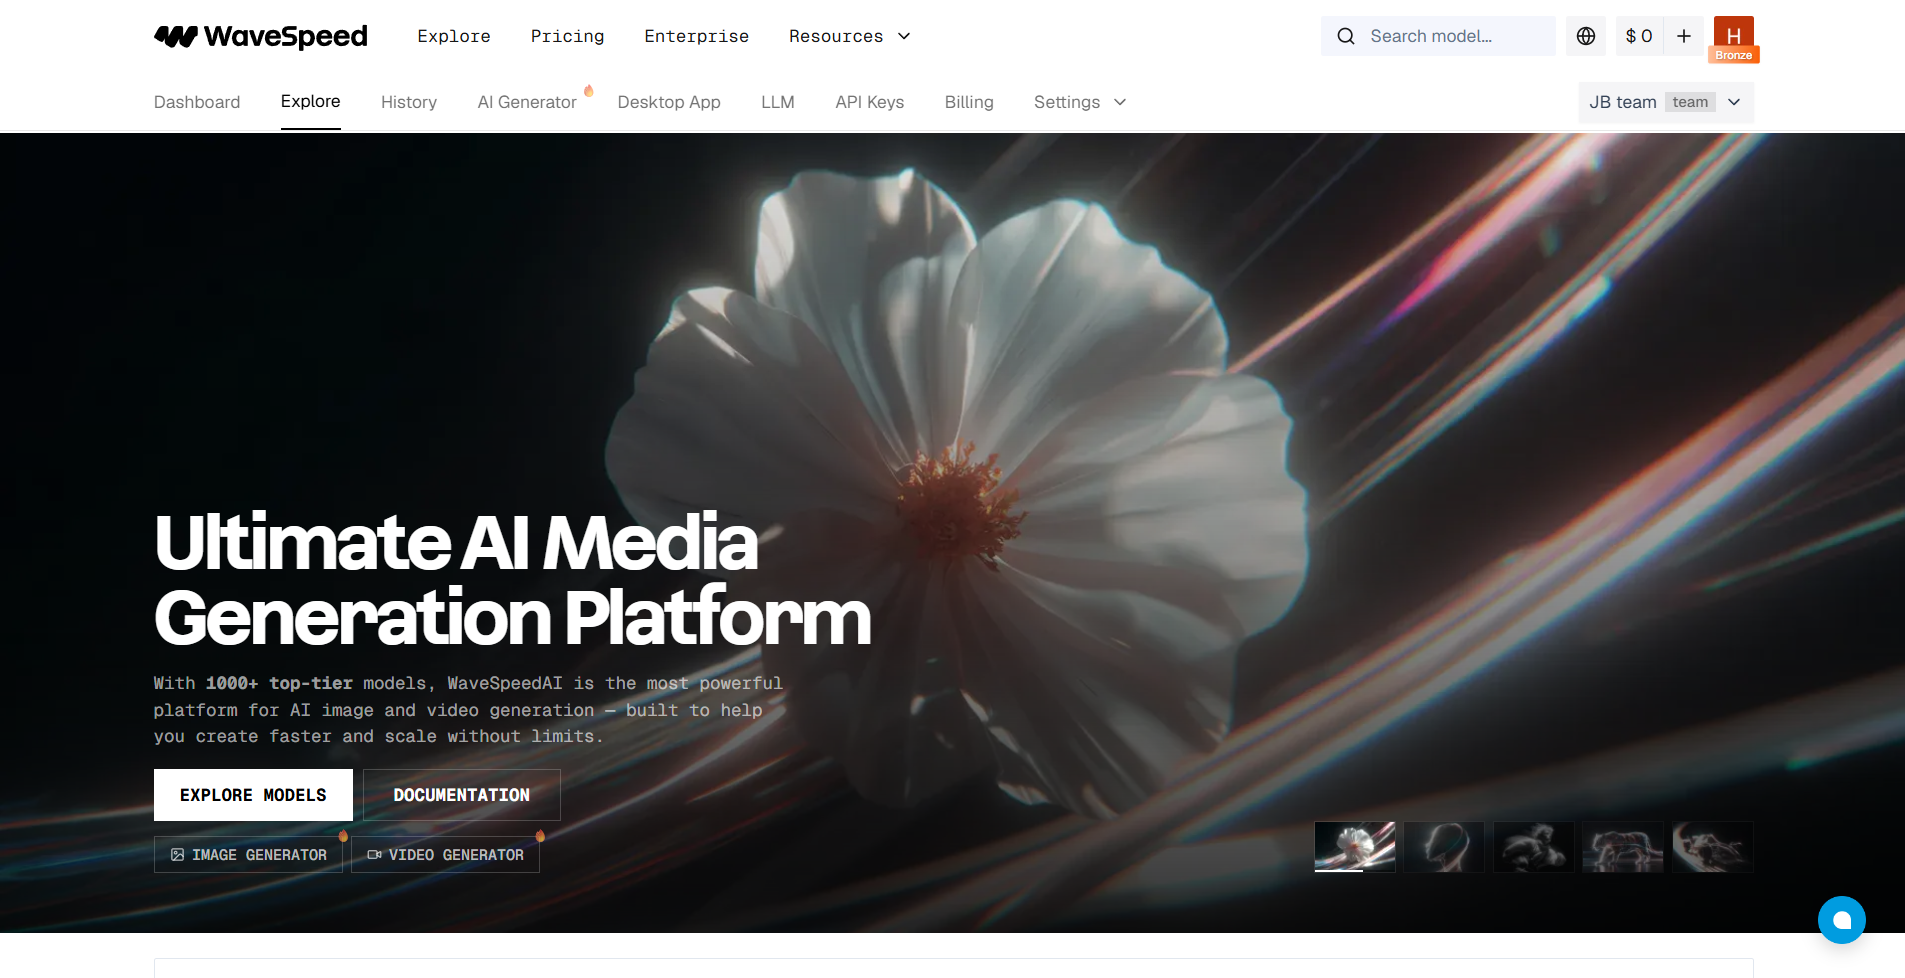
Task: Open the Documentation button
Action: click(x=461, y=795)
